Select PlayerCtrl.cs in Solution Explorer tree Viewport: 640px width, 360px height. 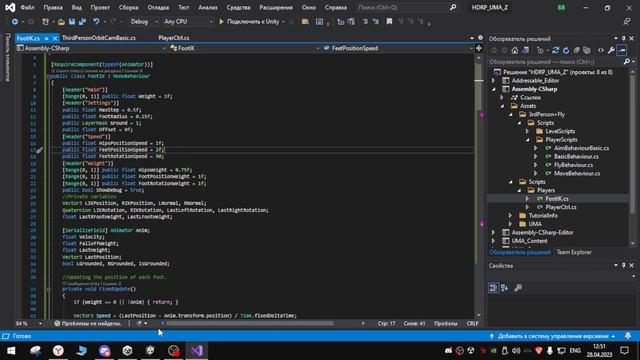click(x=561, y=207)
